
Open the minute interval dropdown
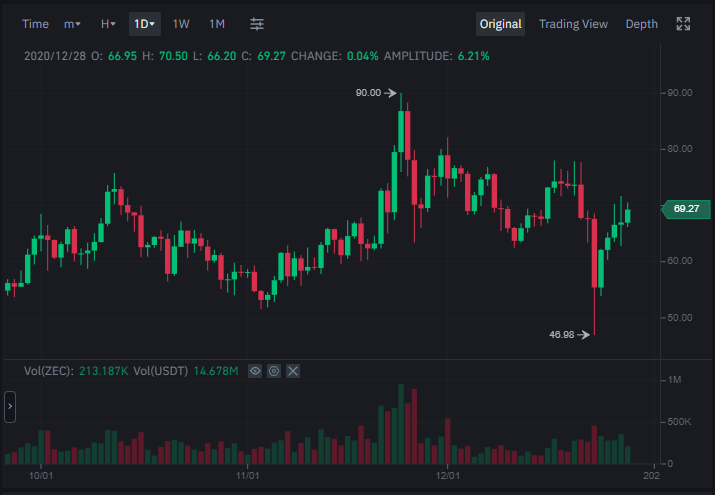72,24
